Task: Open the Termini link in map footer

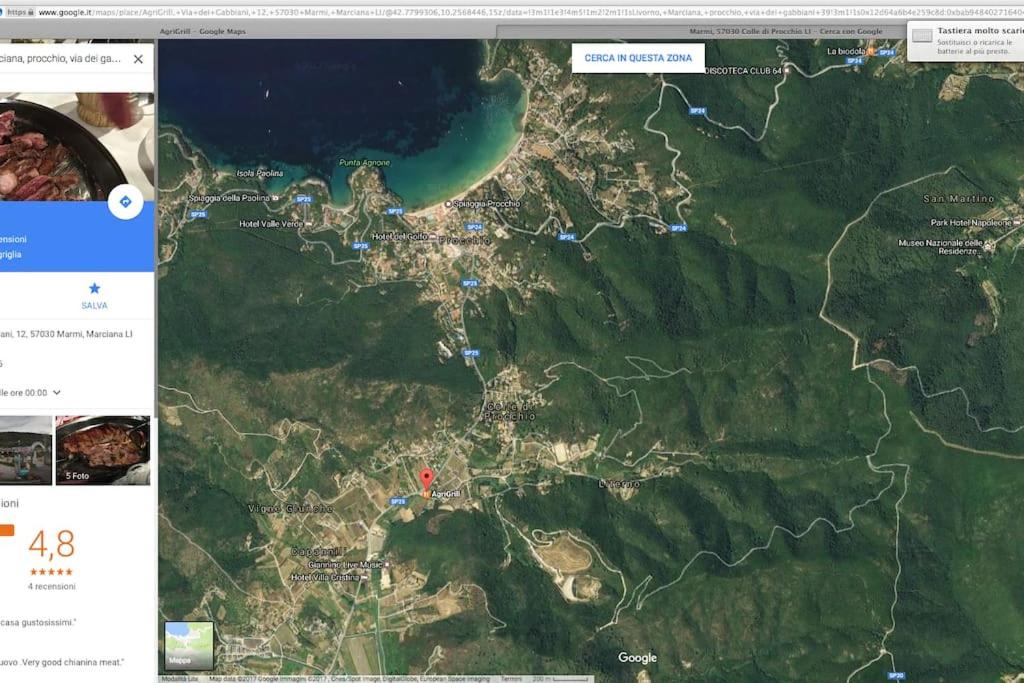Action: pyautogui.click(x=510, y=679)
